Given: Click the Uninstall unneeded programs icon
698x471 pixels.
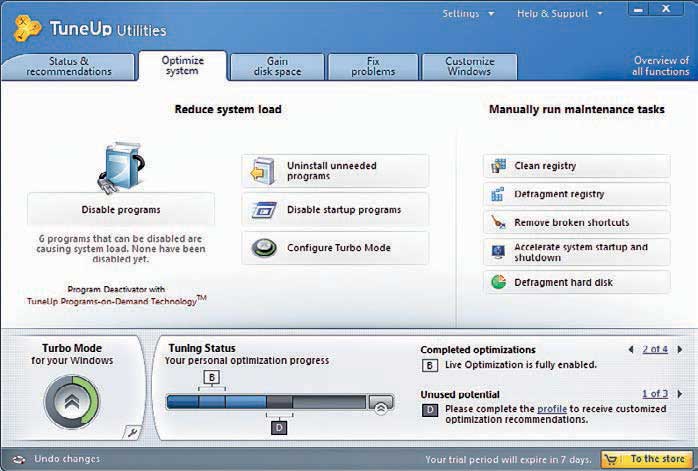Looking at the screenshot, I should click(x=263, y=171).
